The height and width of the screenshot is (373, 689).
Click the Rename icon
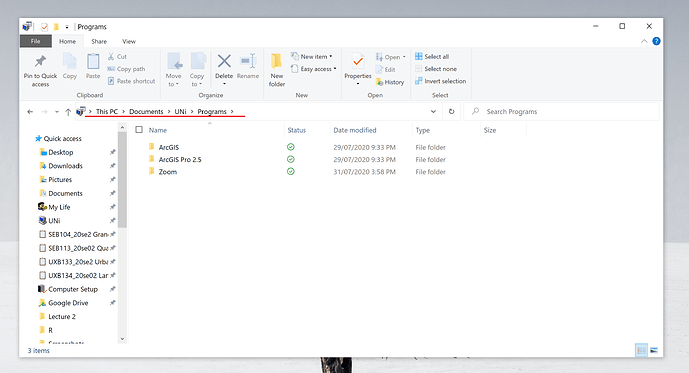[248, 61]
